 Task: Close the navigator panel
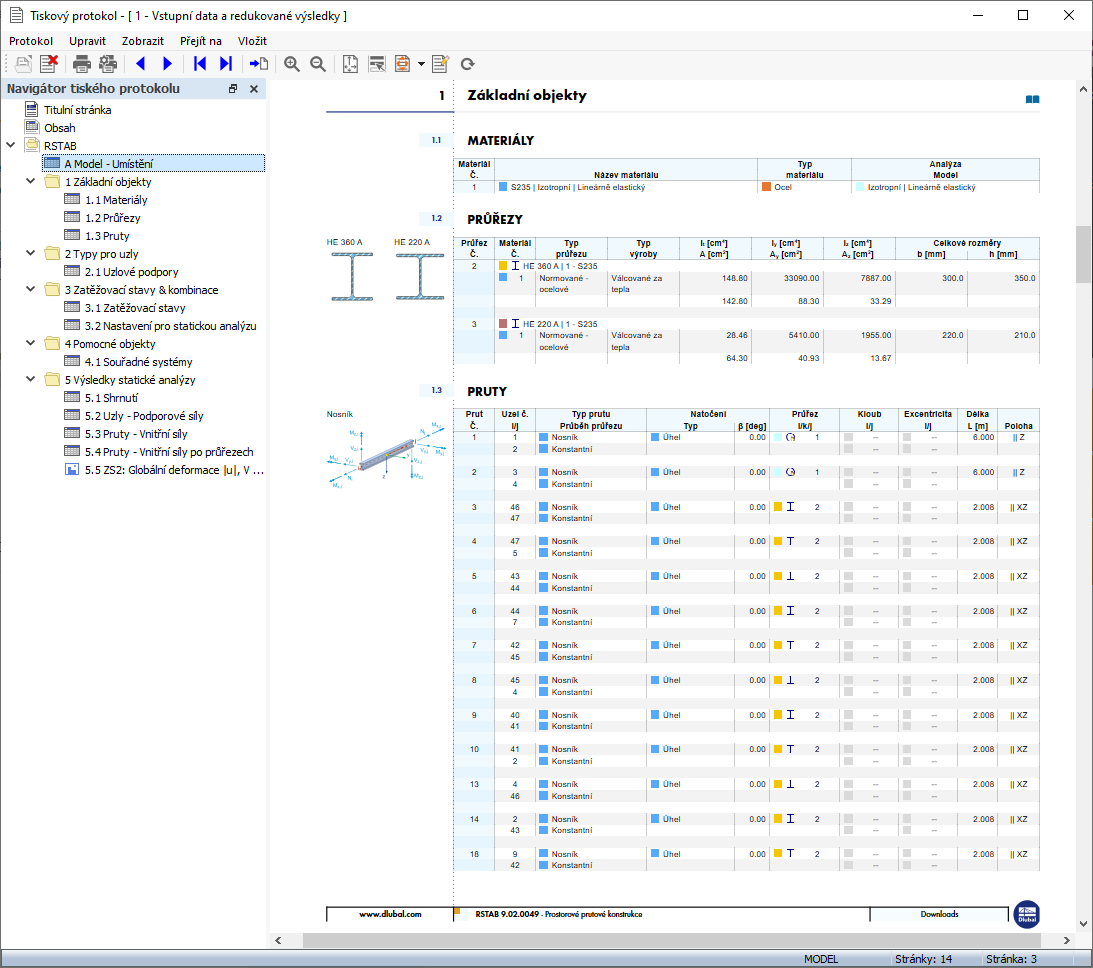pos(254,89)
